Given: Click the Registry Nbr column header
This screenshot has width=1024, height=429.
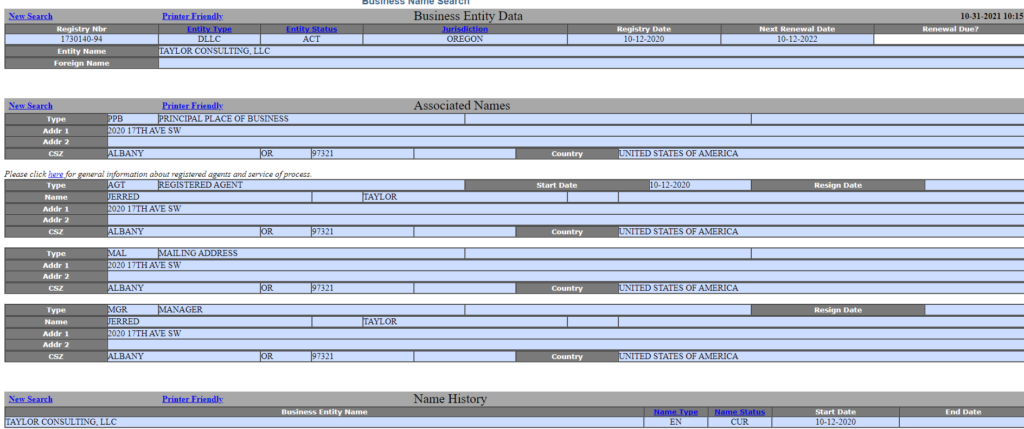Looking at the screenshot, I should point(82,29).
